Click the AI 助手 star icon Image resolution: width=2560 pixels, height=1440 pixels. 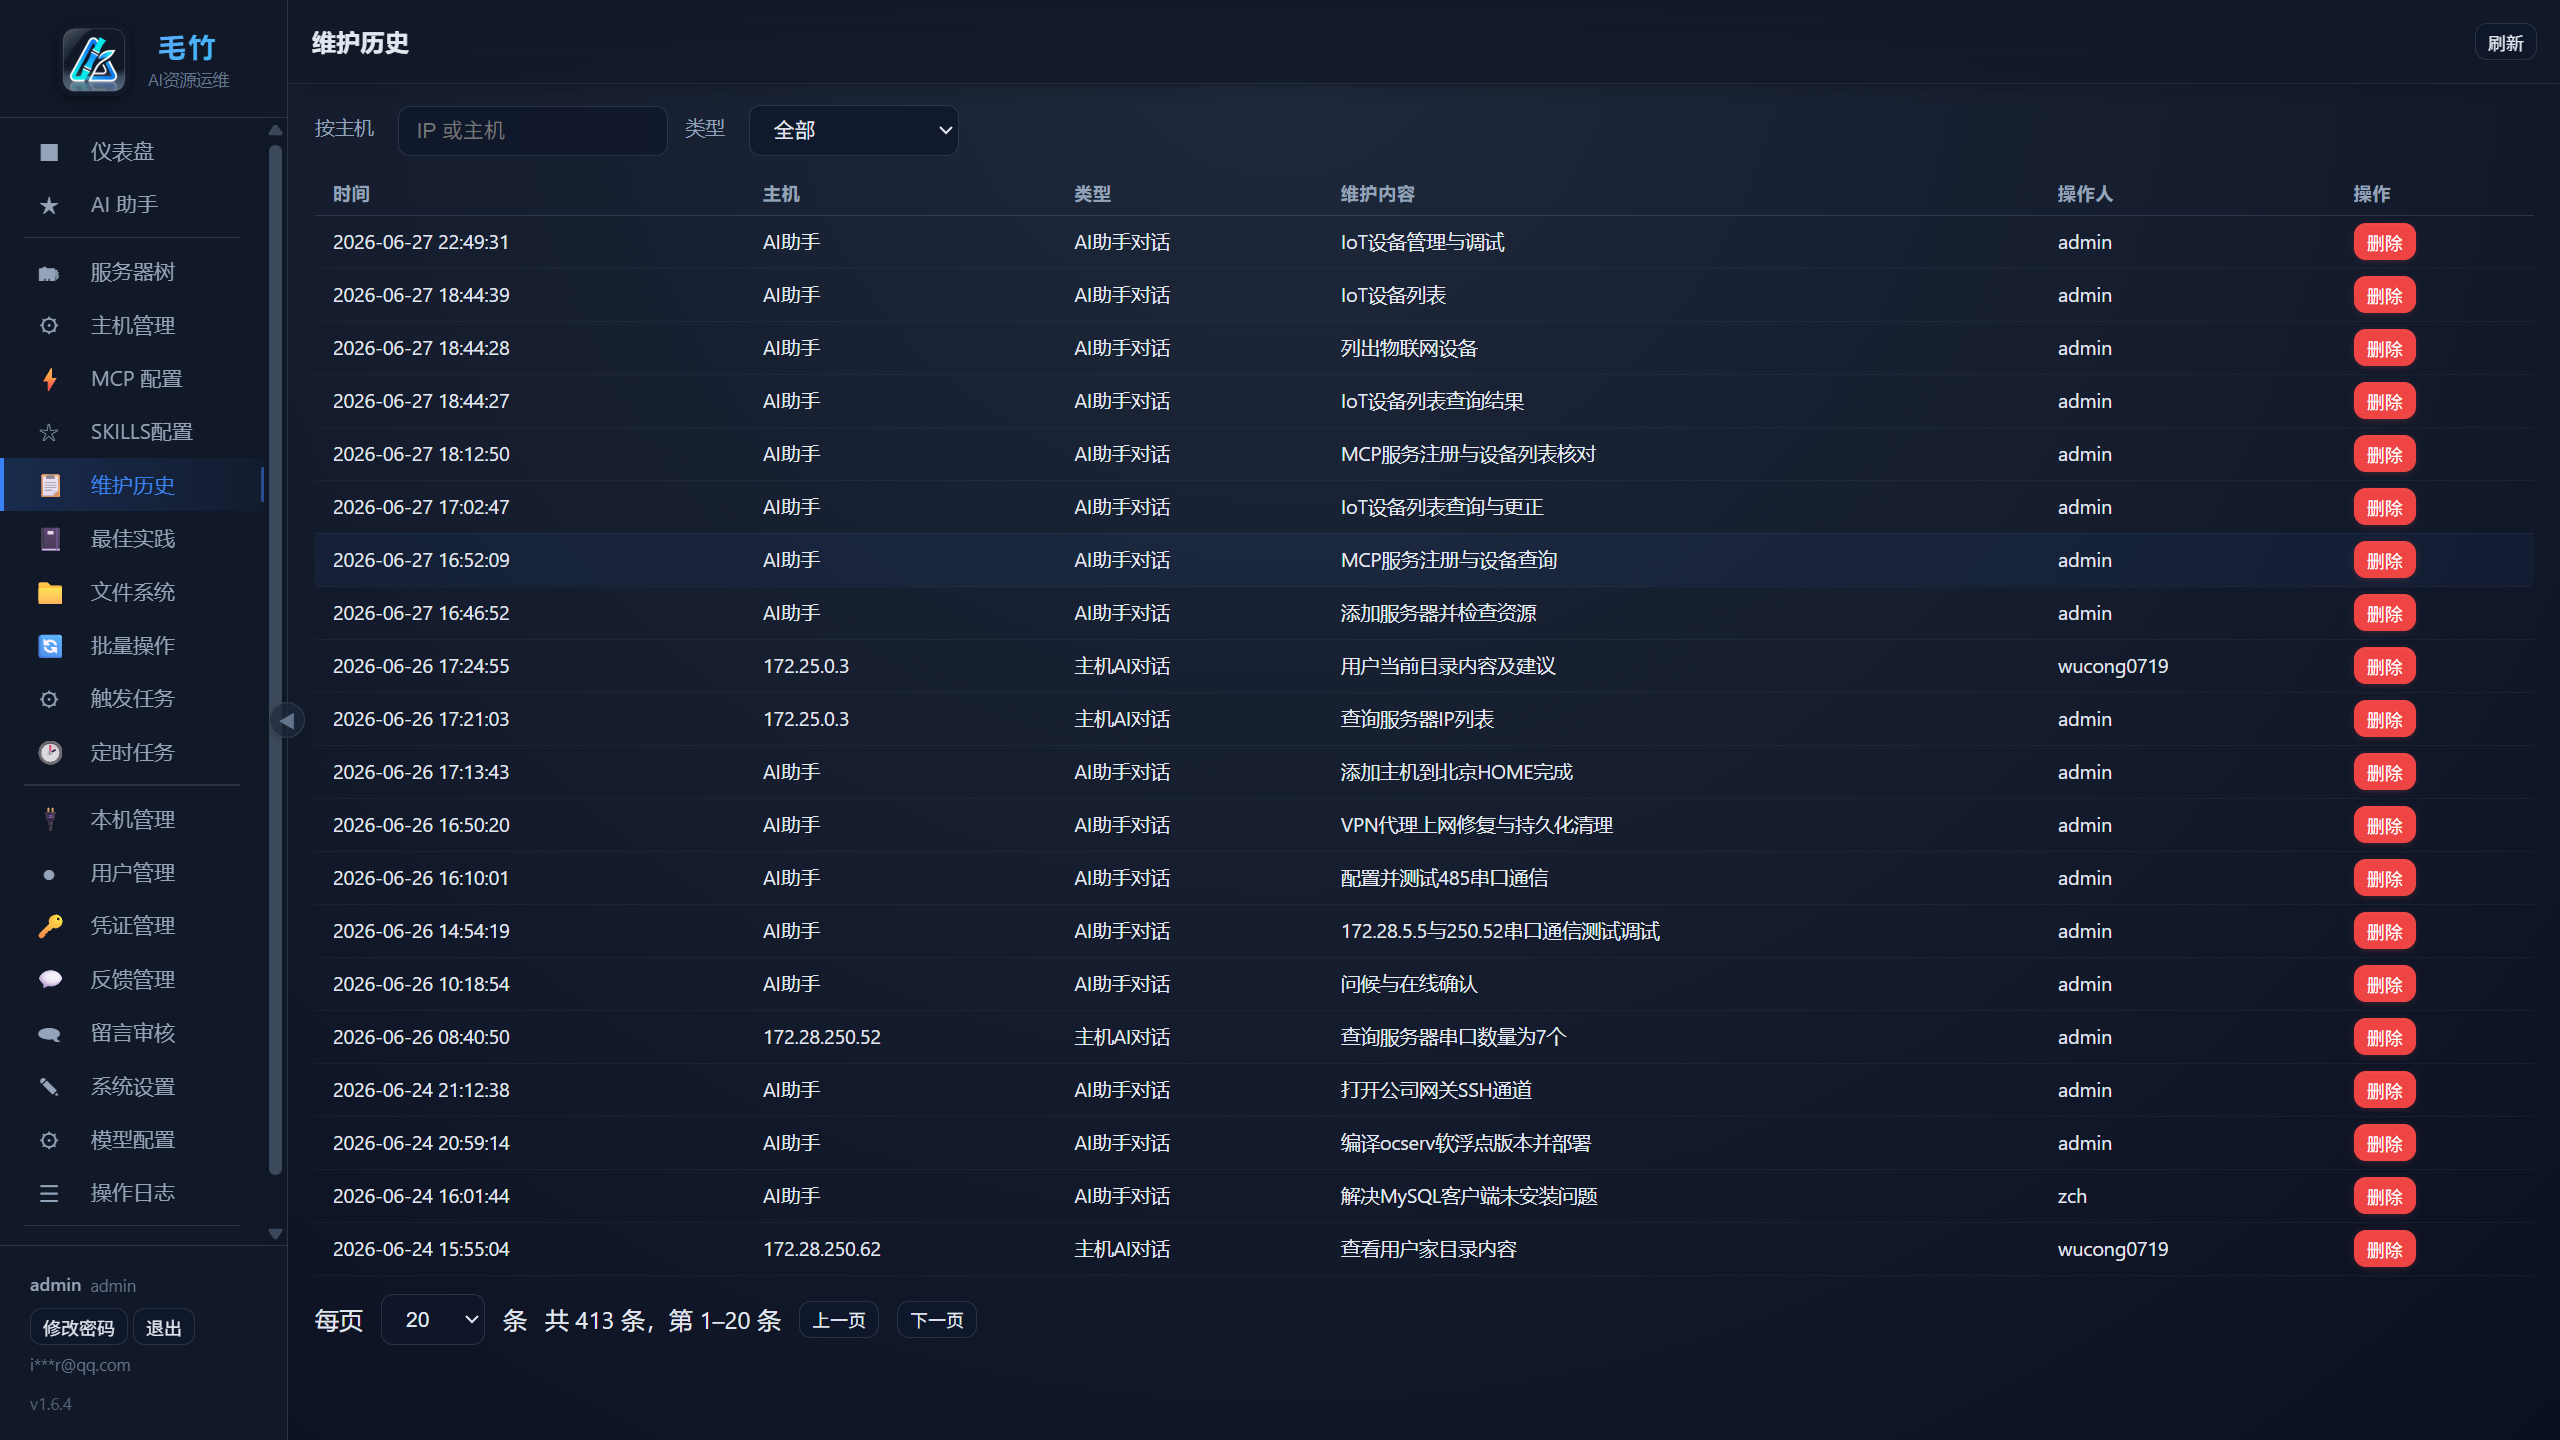pyautogui.click(x=49, y=205)
